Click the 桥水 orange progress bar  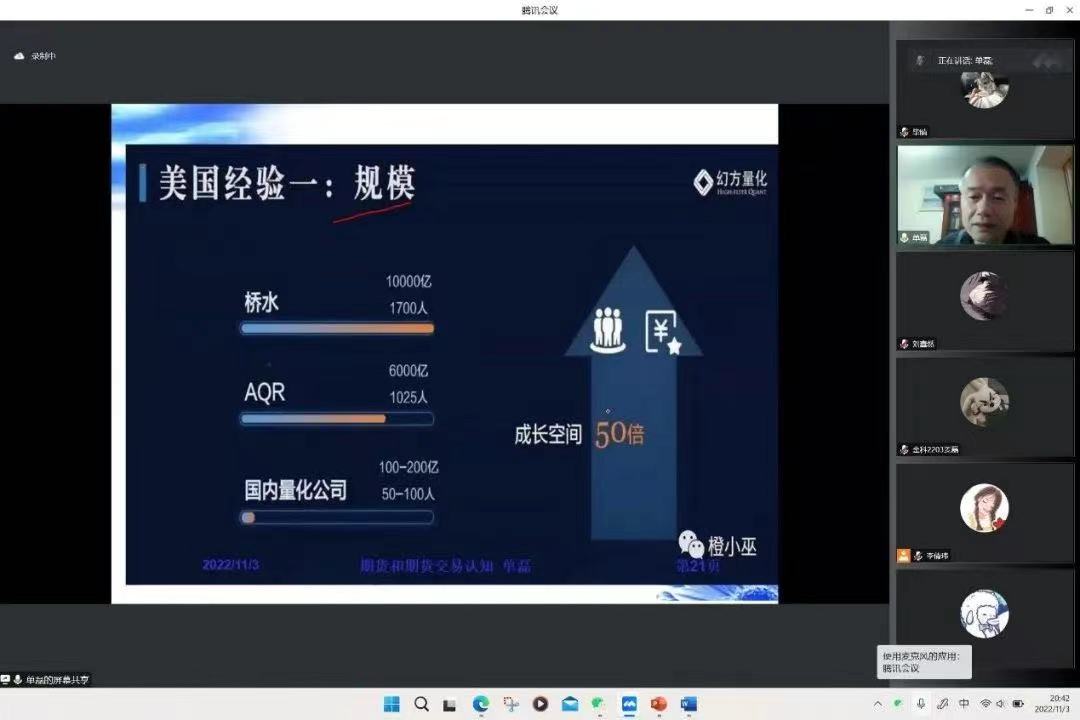(337, 328)
